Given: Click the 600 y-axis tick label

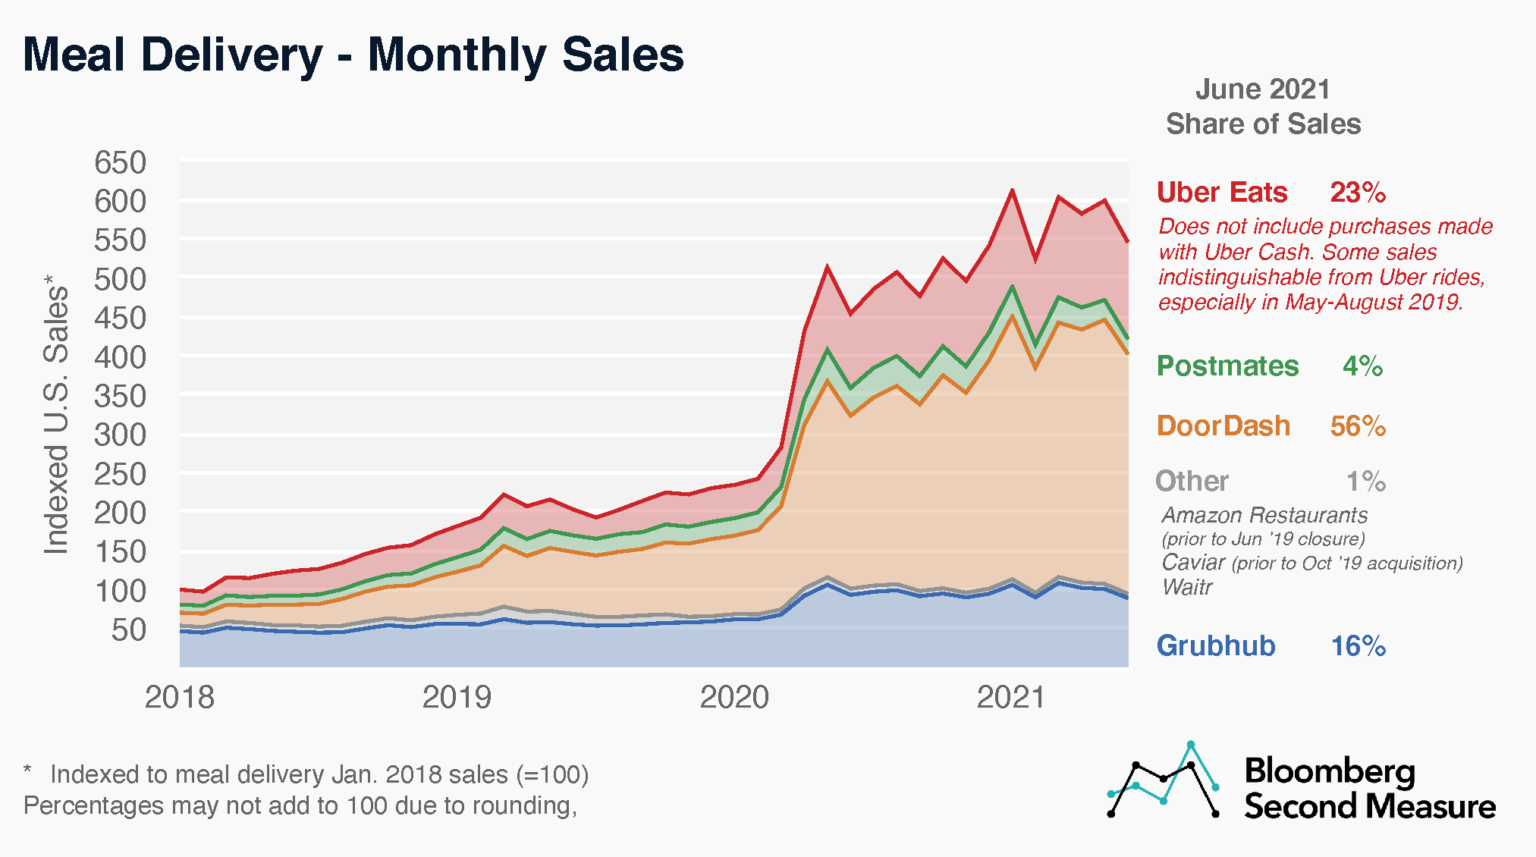Looking at the screenshot, I should 121,201.
